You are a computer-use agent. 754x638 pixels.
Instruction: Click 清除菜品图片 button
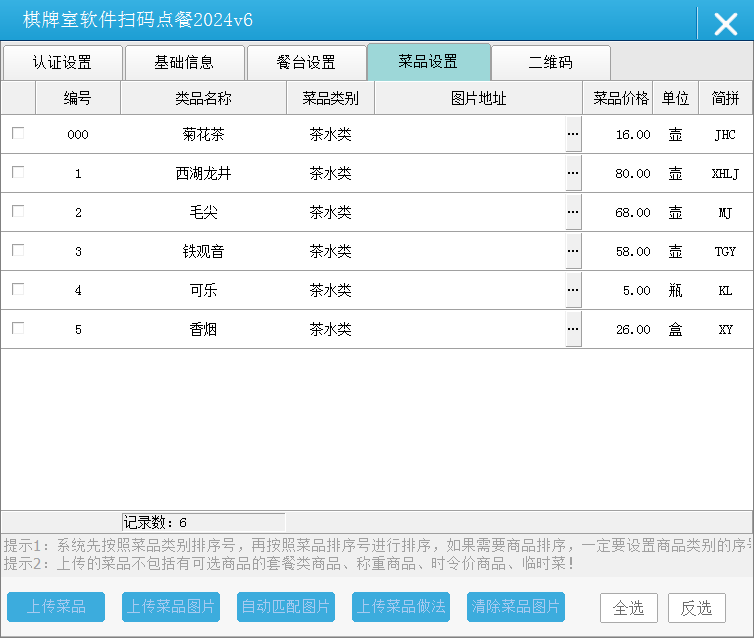516,606
